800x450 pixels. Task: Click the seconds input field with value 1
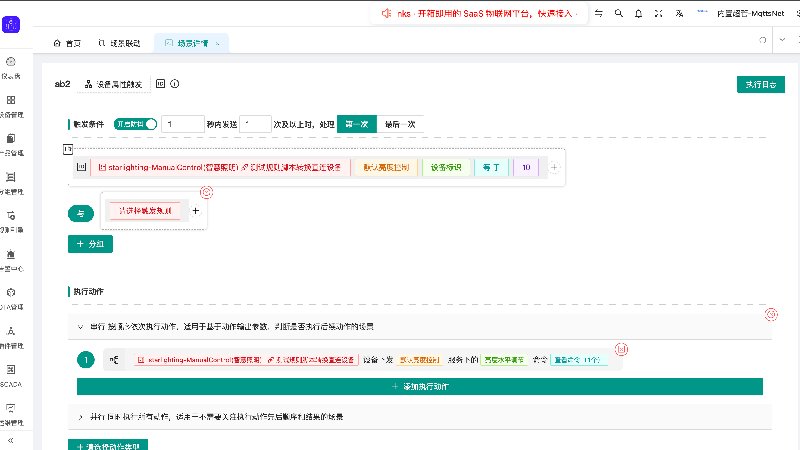click(183, 124)
